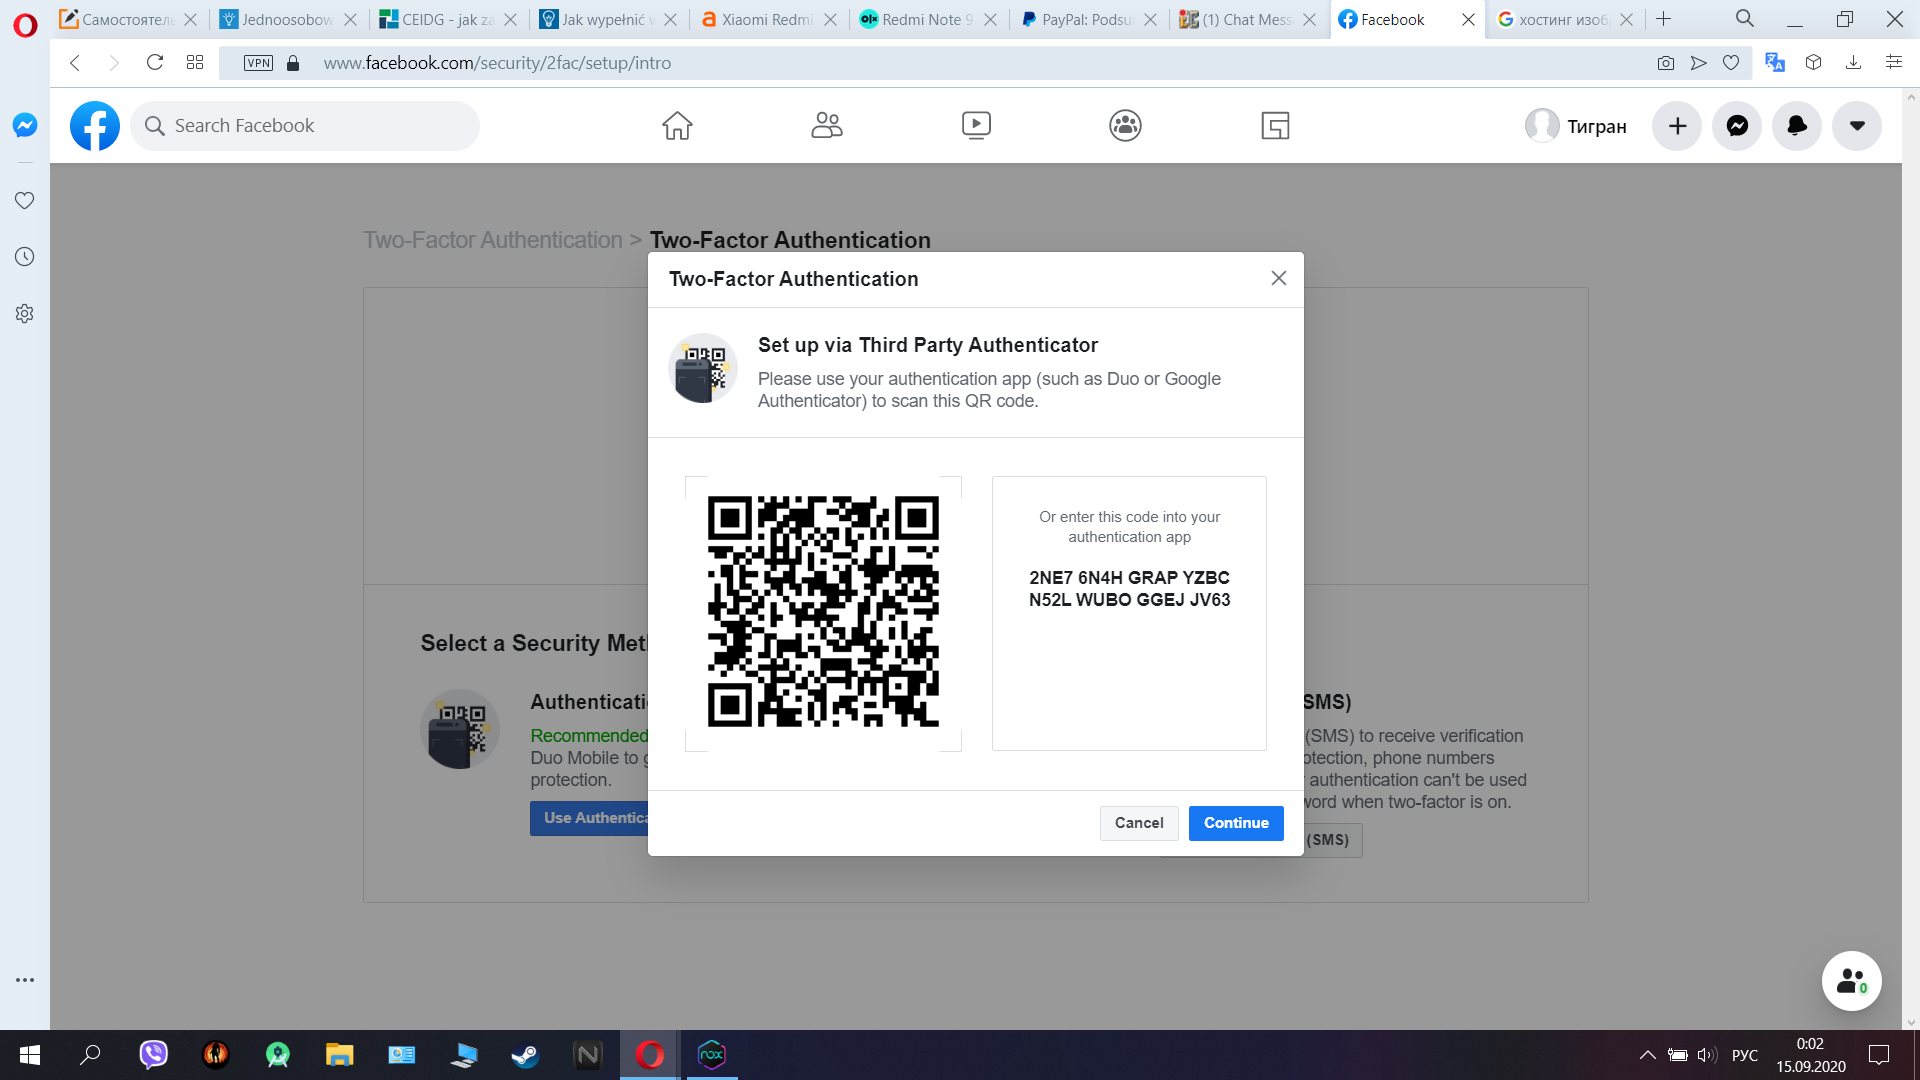Click the Search Facebook field

point(305,126)
